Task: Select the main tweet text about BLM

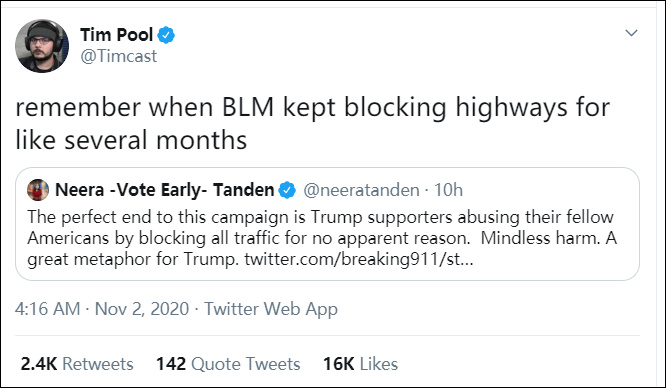Action: pyautogui.click(x=313, y=124)
